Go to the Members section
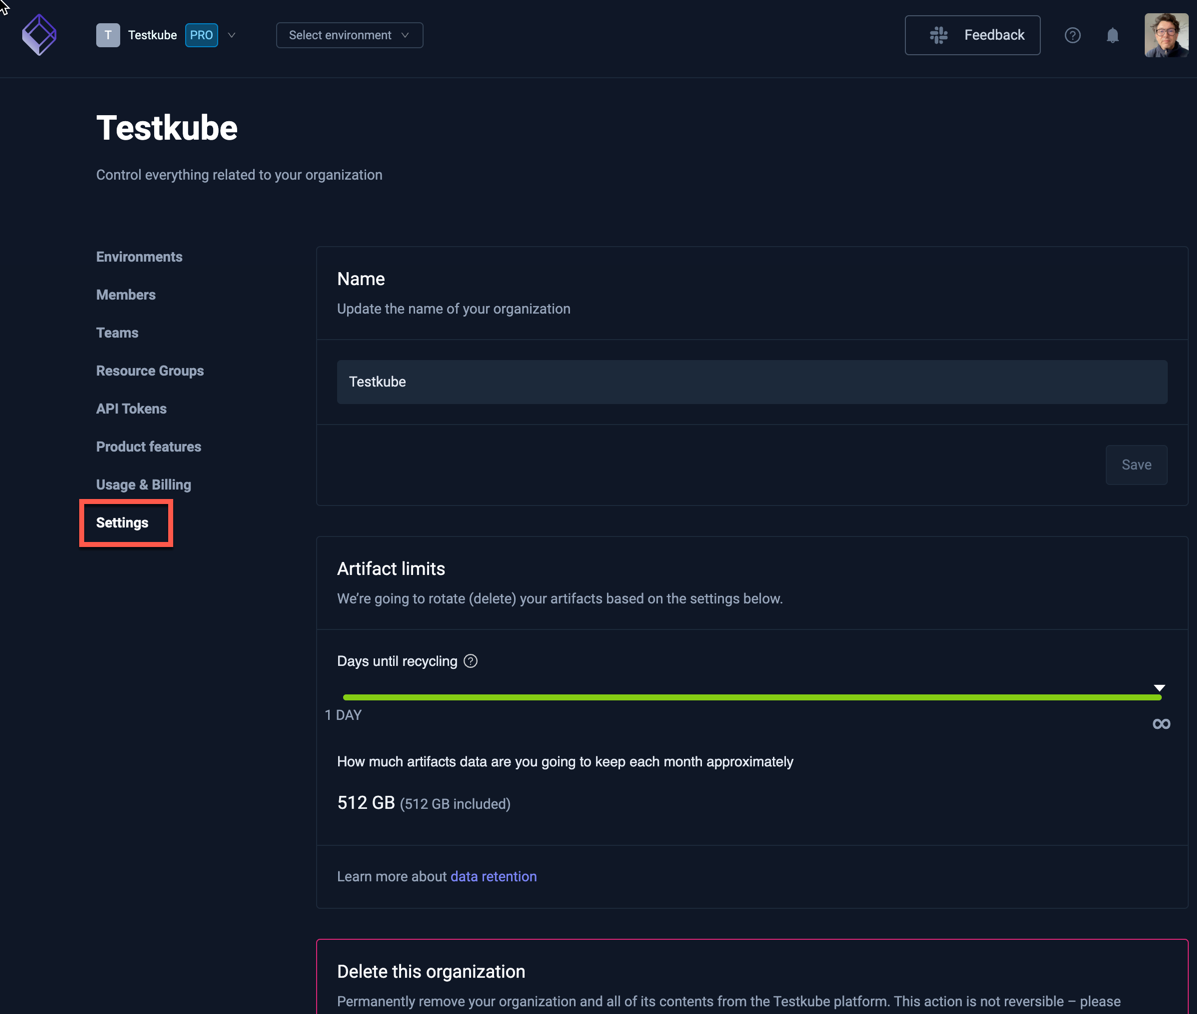 pyautogui.click(x=126, y=295)
